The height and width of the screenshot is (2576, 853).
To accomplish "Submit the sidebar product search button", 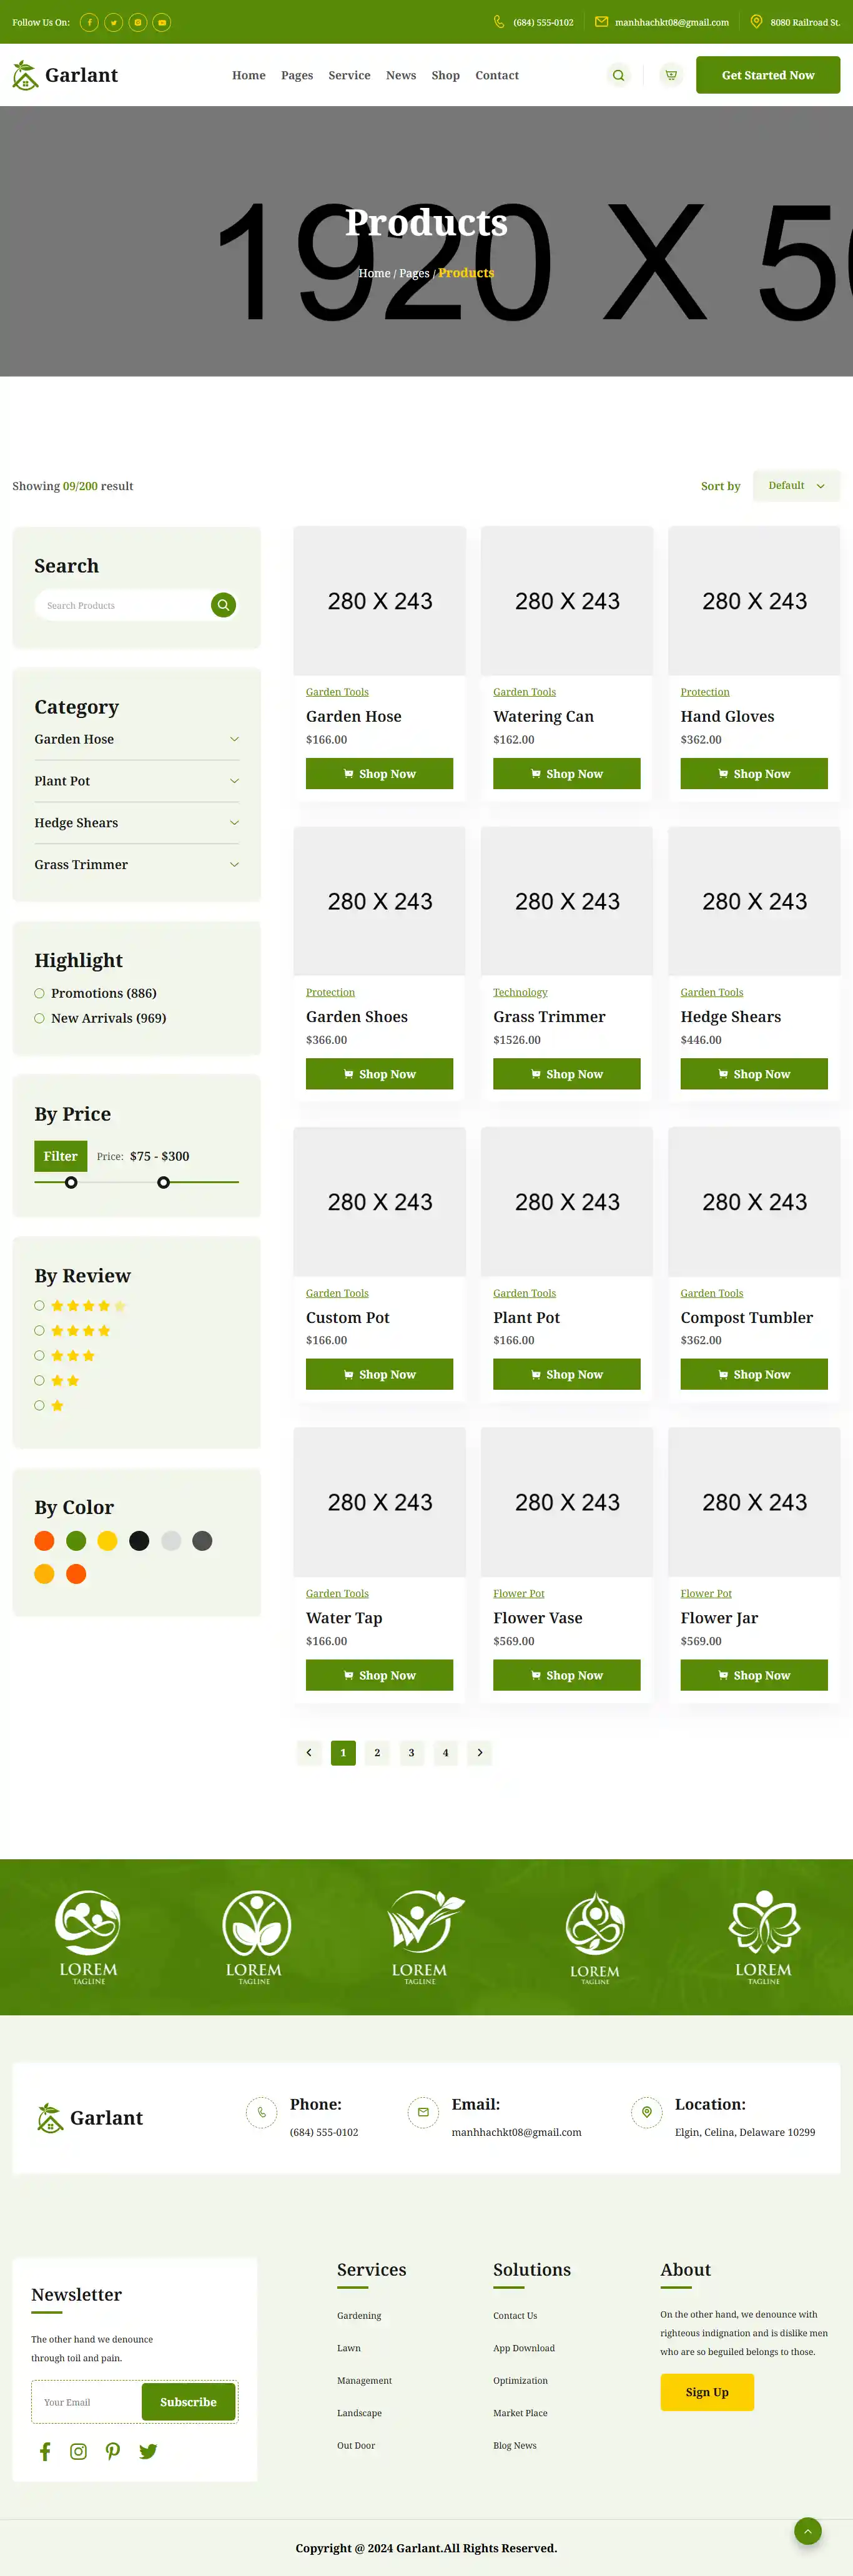I will pos(223,605).
